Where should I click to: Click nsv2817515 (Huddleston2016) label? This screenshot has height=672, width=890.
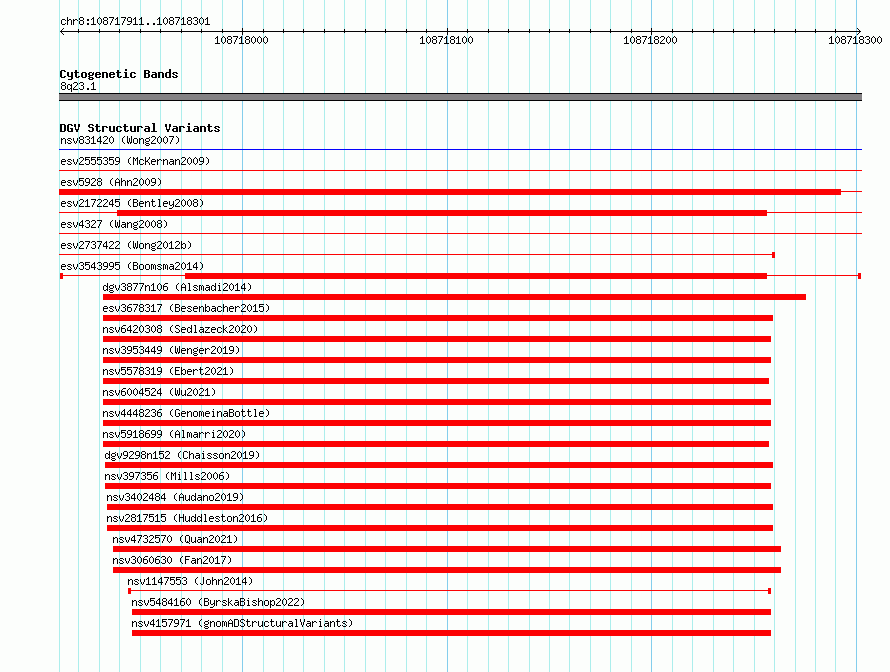(x=187, y=518)
